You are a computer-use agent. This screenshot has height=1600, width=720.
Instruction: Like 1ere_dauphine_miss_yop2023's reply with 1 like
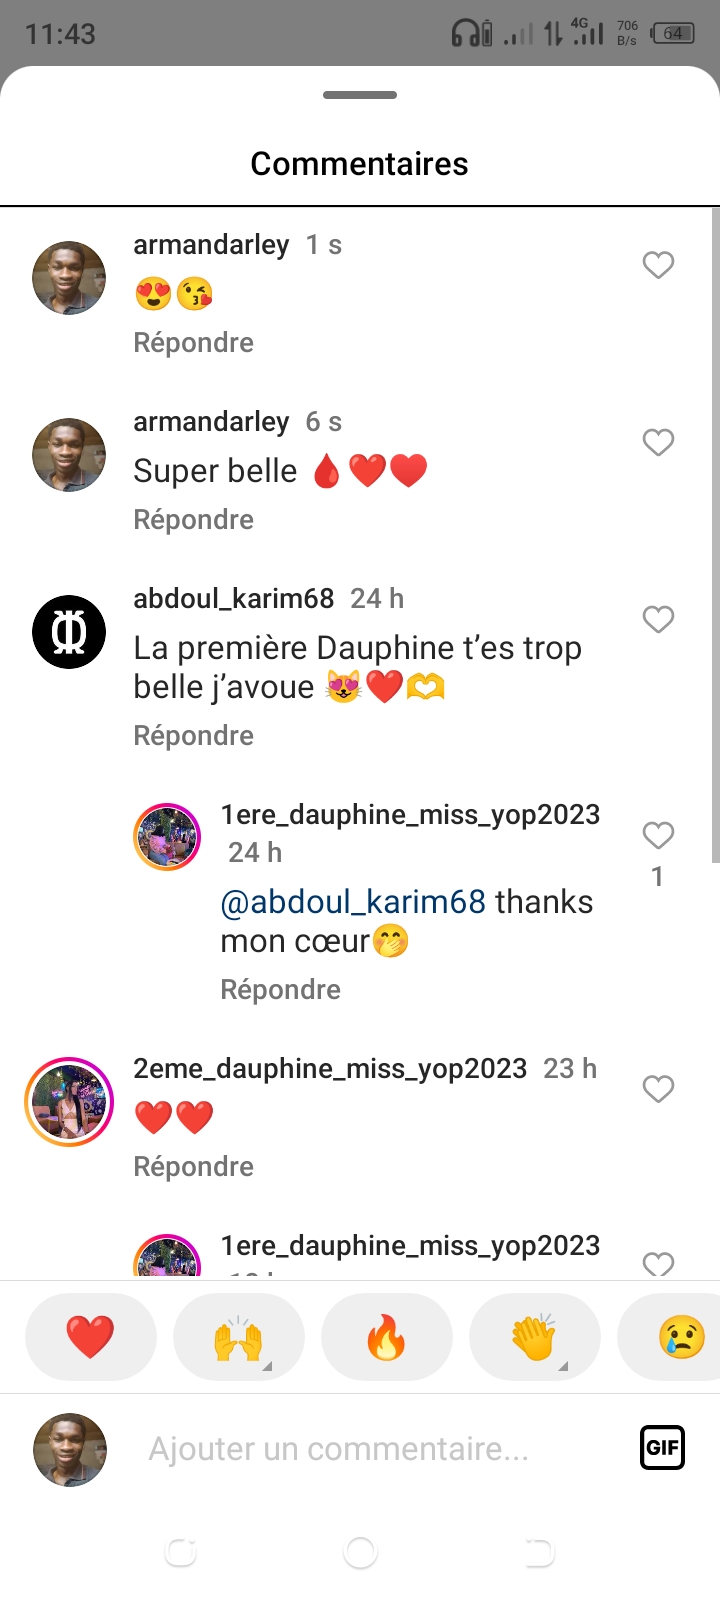click(x=658, y=835)
